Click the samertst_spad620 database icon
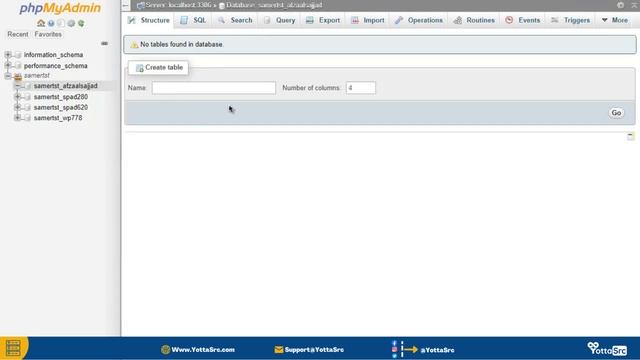The width and height of the screenshot is (640, 360). pos(28,107)
